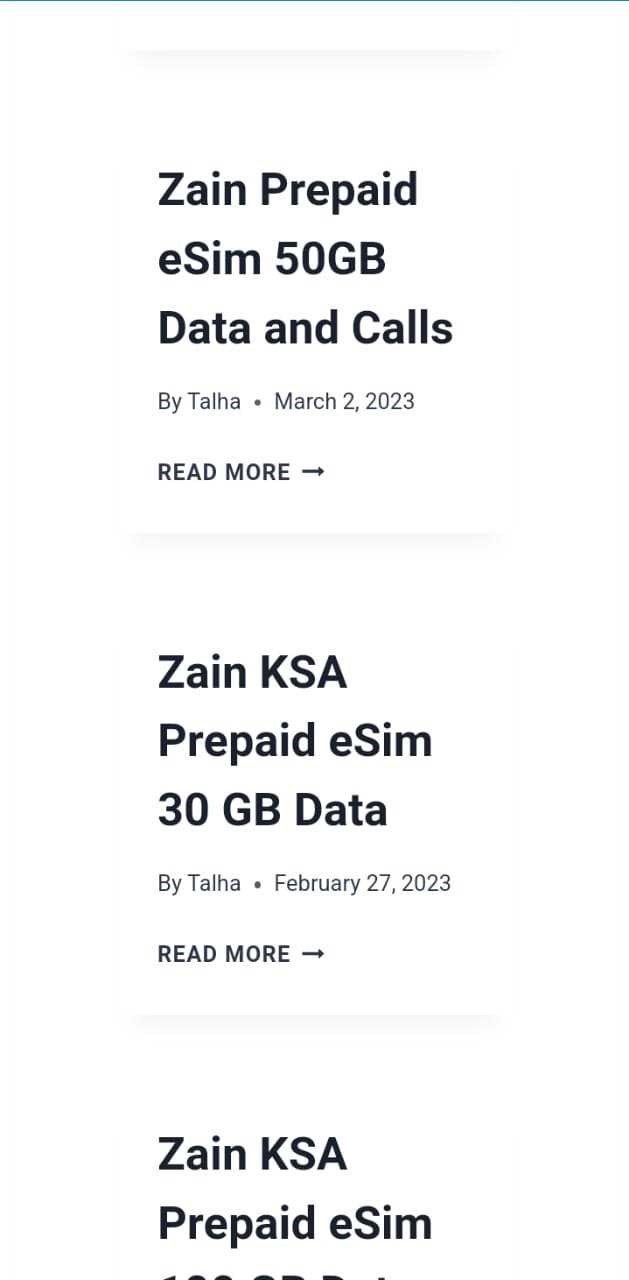Click the arrow icon beside first READ MORE
This screenshot has height=1280, width=629.
(x=313, y=471)
